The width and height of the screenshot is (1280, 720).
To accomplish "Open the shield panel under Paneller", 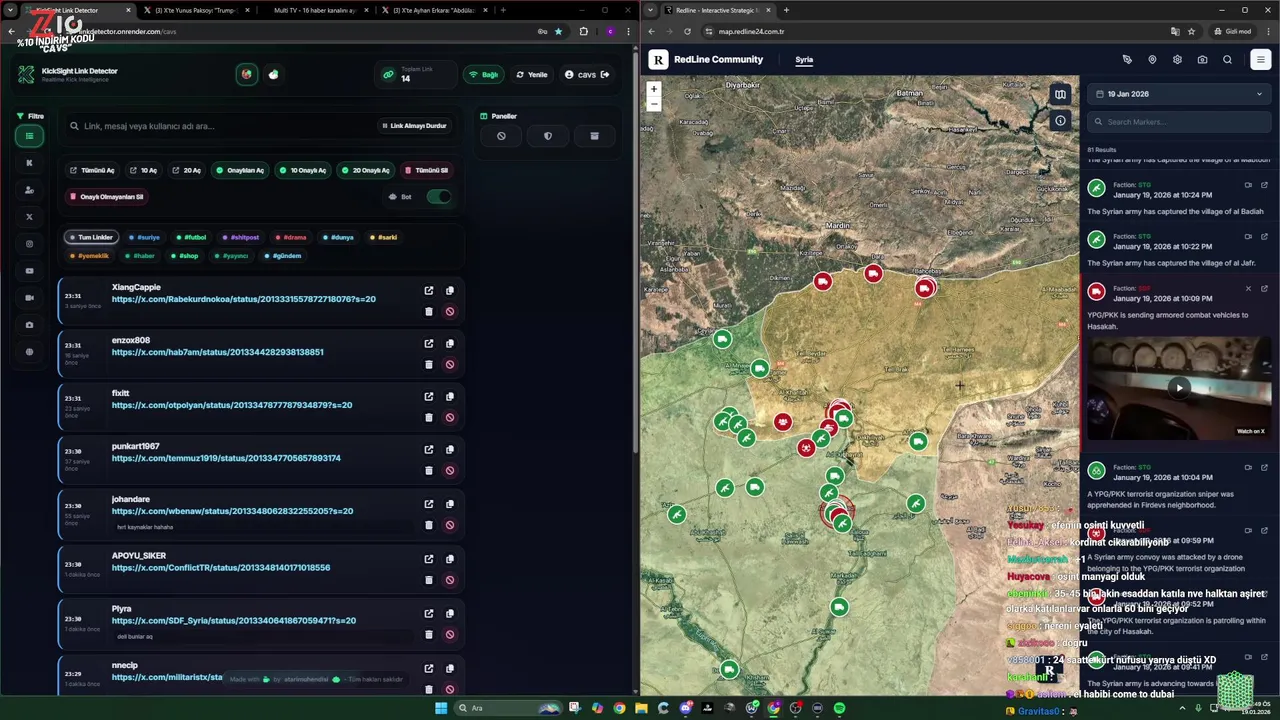I will coord(547,136).
